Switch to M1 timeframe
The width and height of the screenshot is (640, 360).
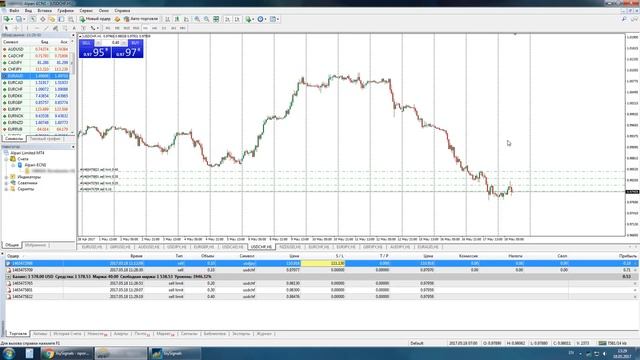(108, 28)
